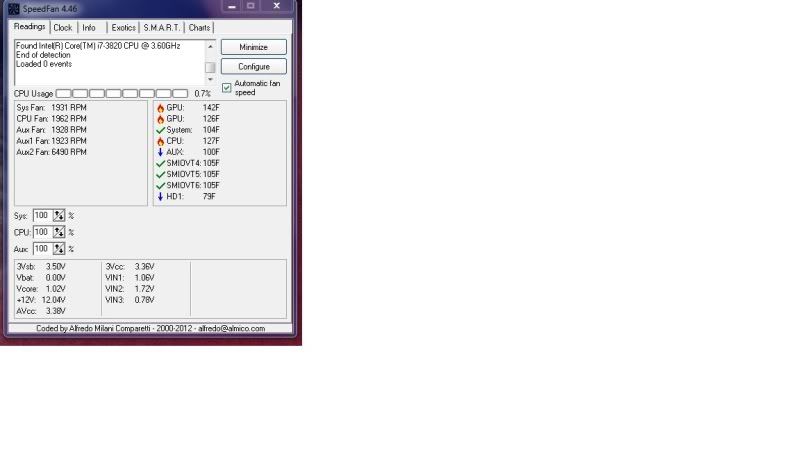
Task: Click the log box scroll up arrow
Action: 210,46
